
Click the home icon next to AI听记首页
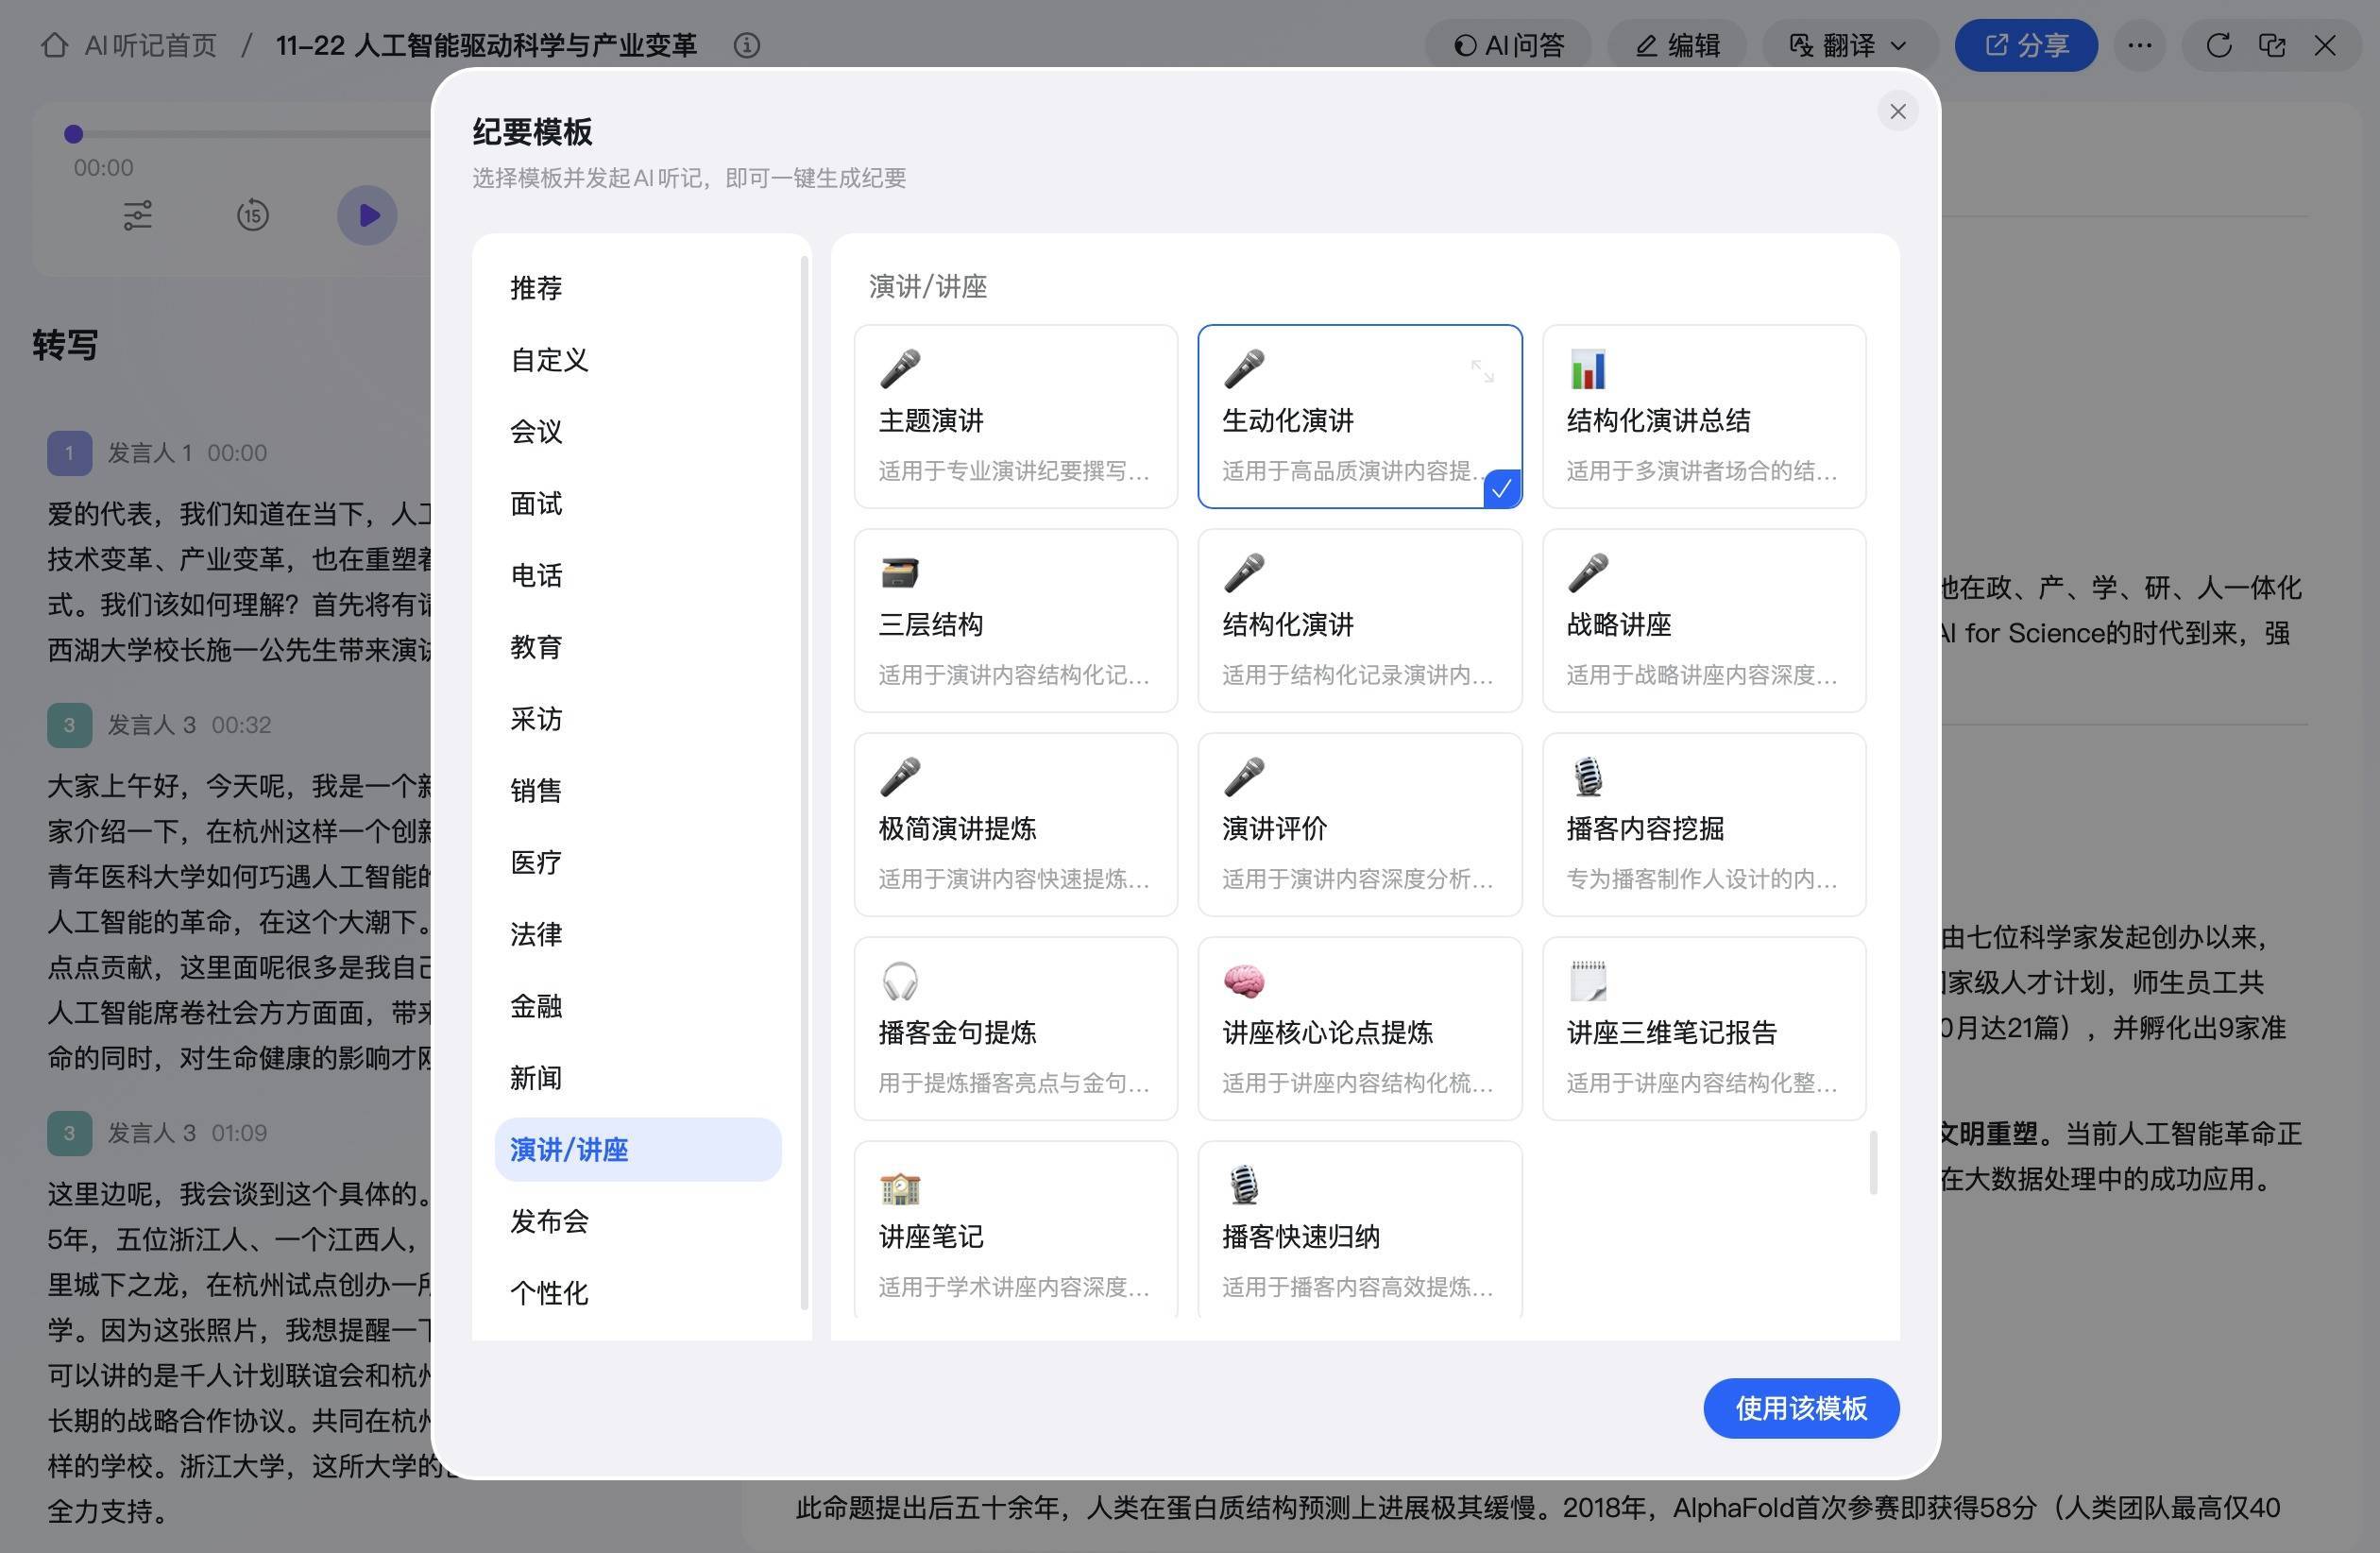[x=55, y=45]
